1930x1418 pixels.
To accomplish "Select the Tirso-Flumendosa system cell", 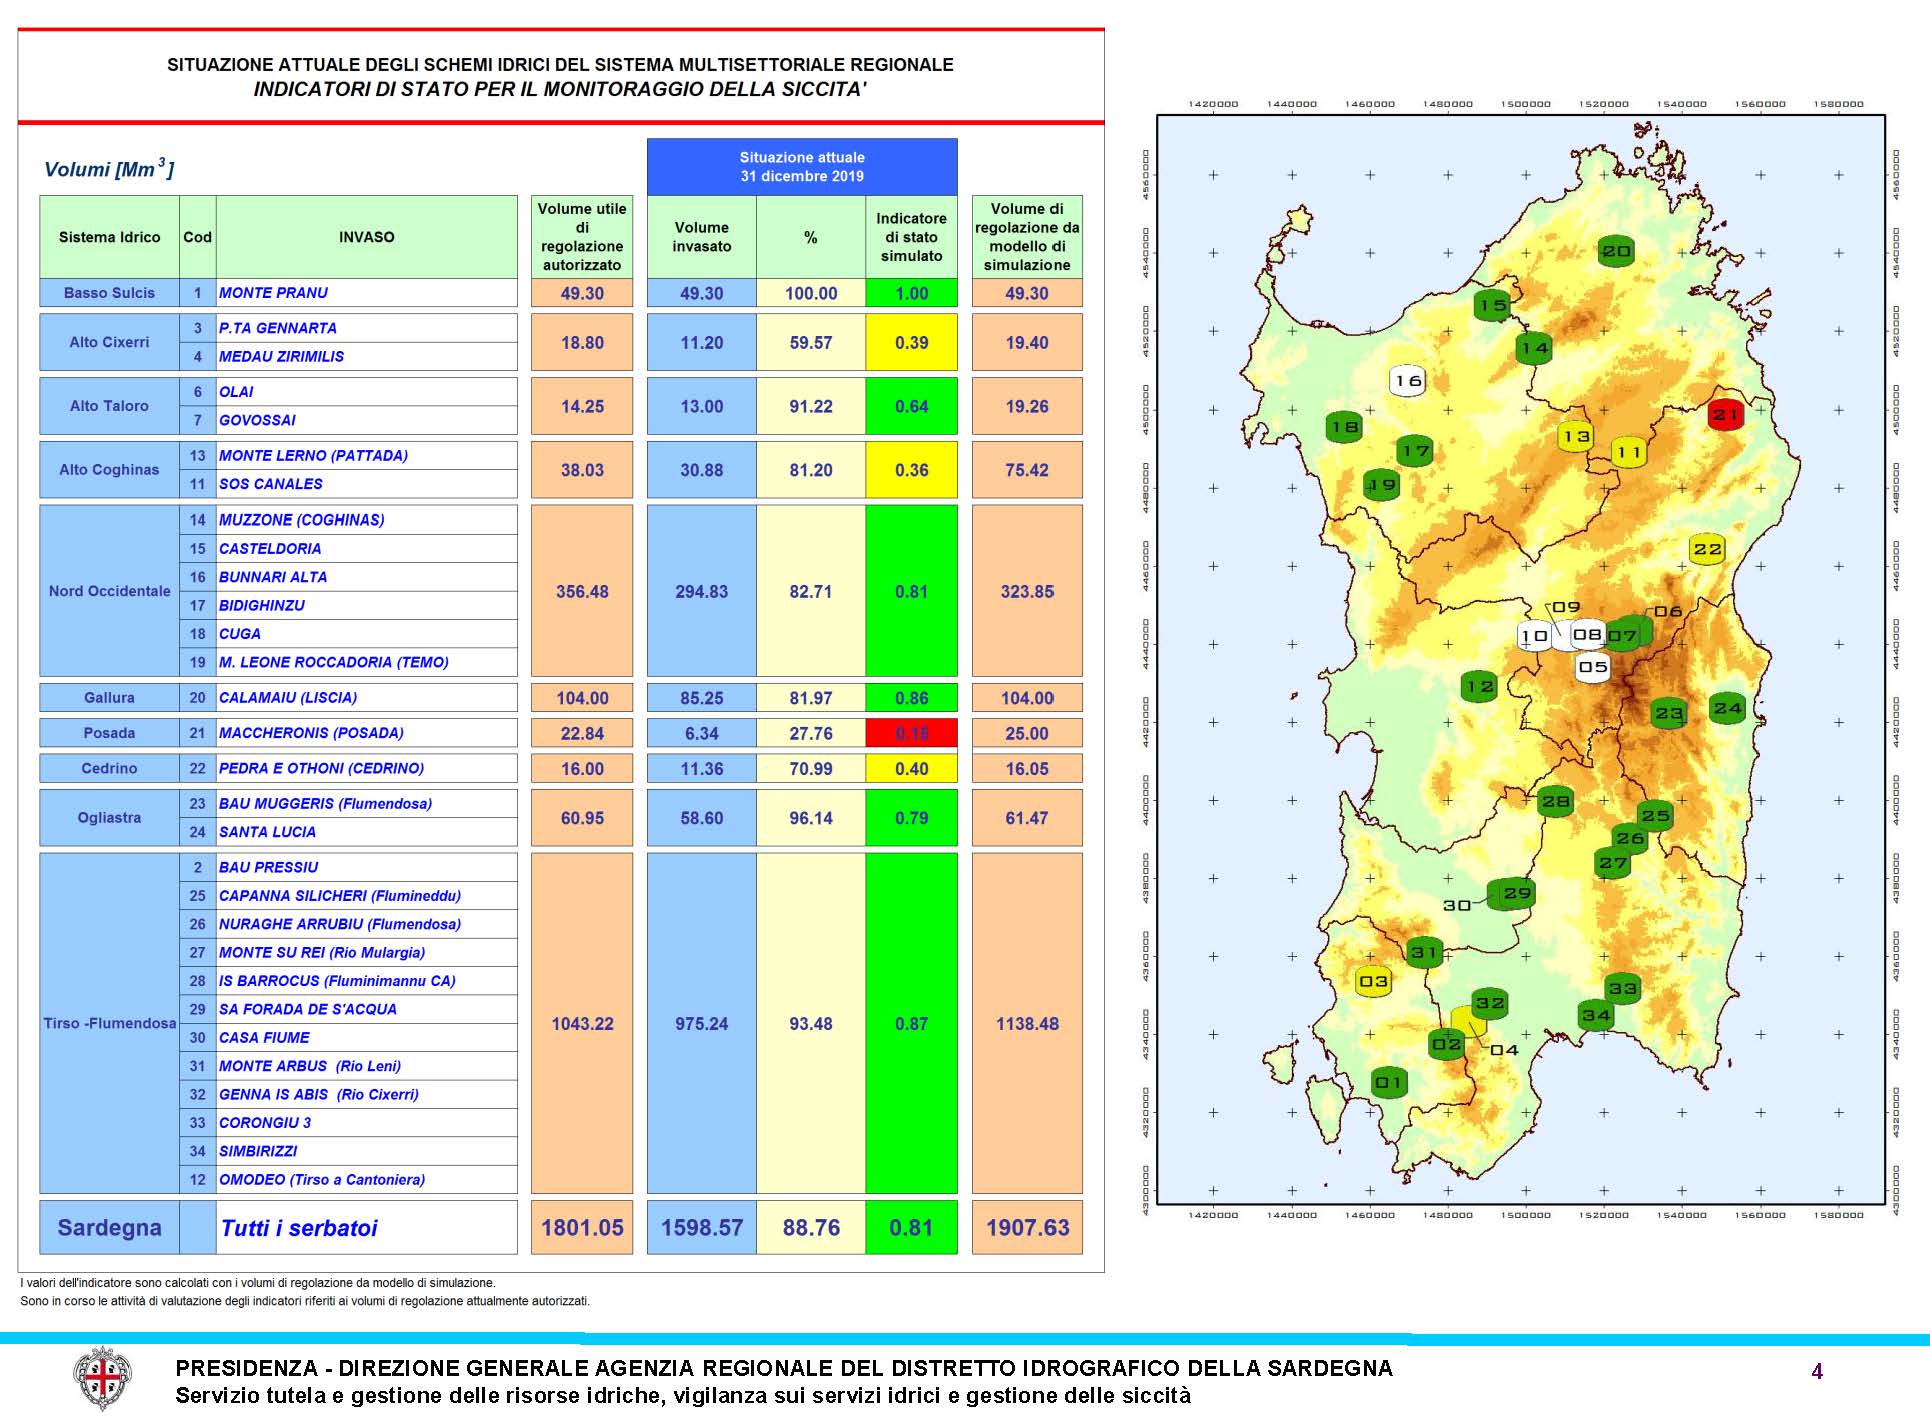I will coord(109,1023).
